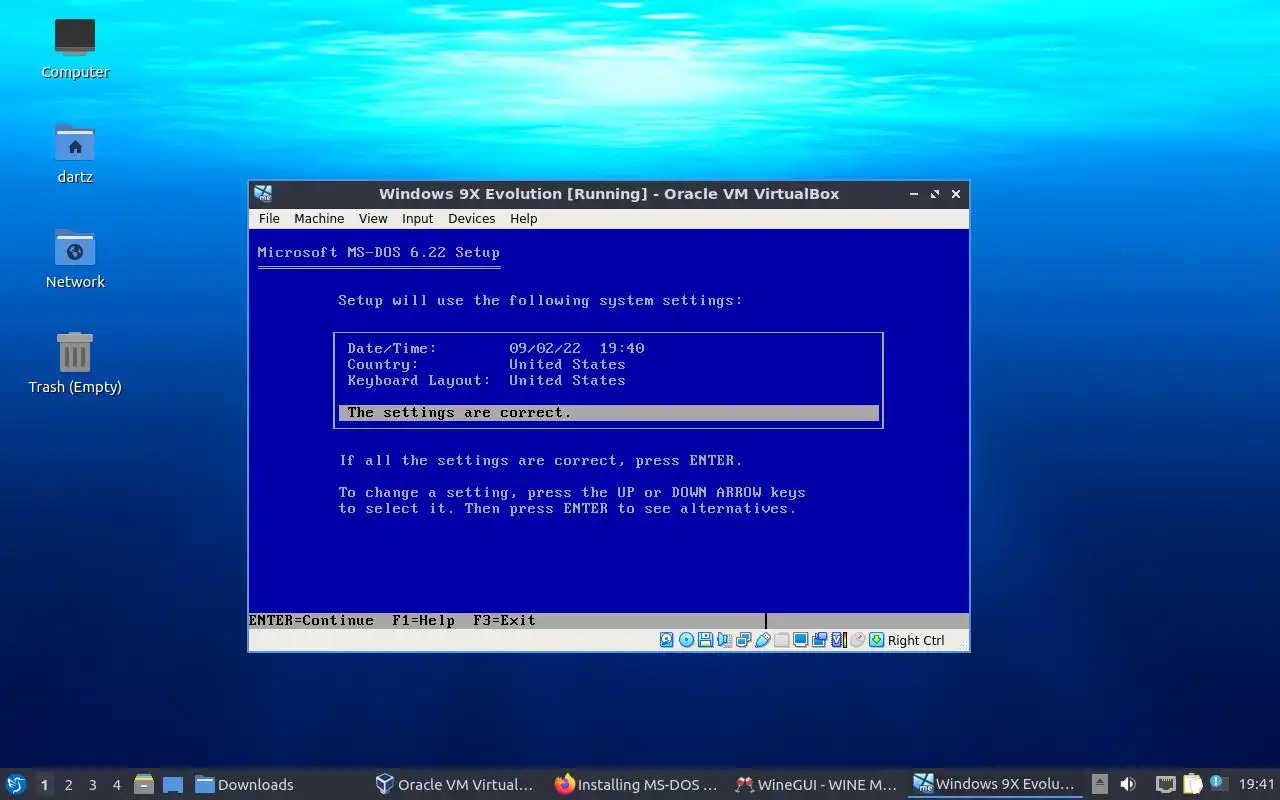This screenshot has height=800, width=1280.
Task: Open the Lubuntu application menu
Action: tap(16, 784)
